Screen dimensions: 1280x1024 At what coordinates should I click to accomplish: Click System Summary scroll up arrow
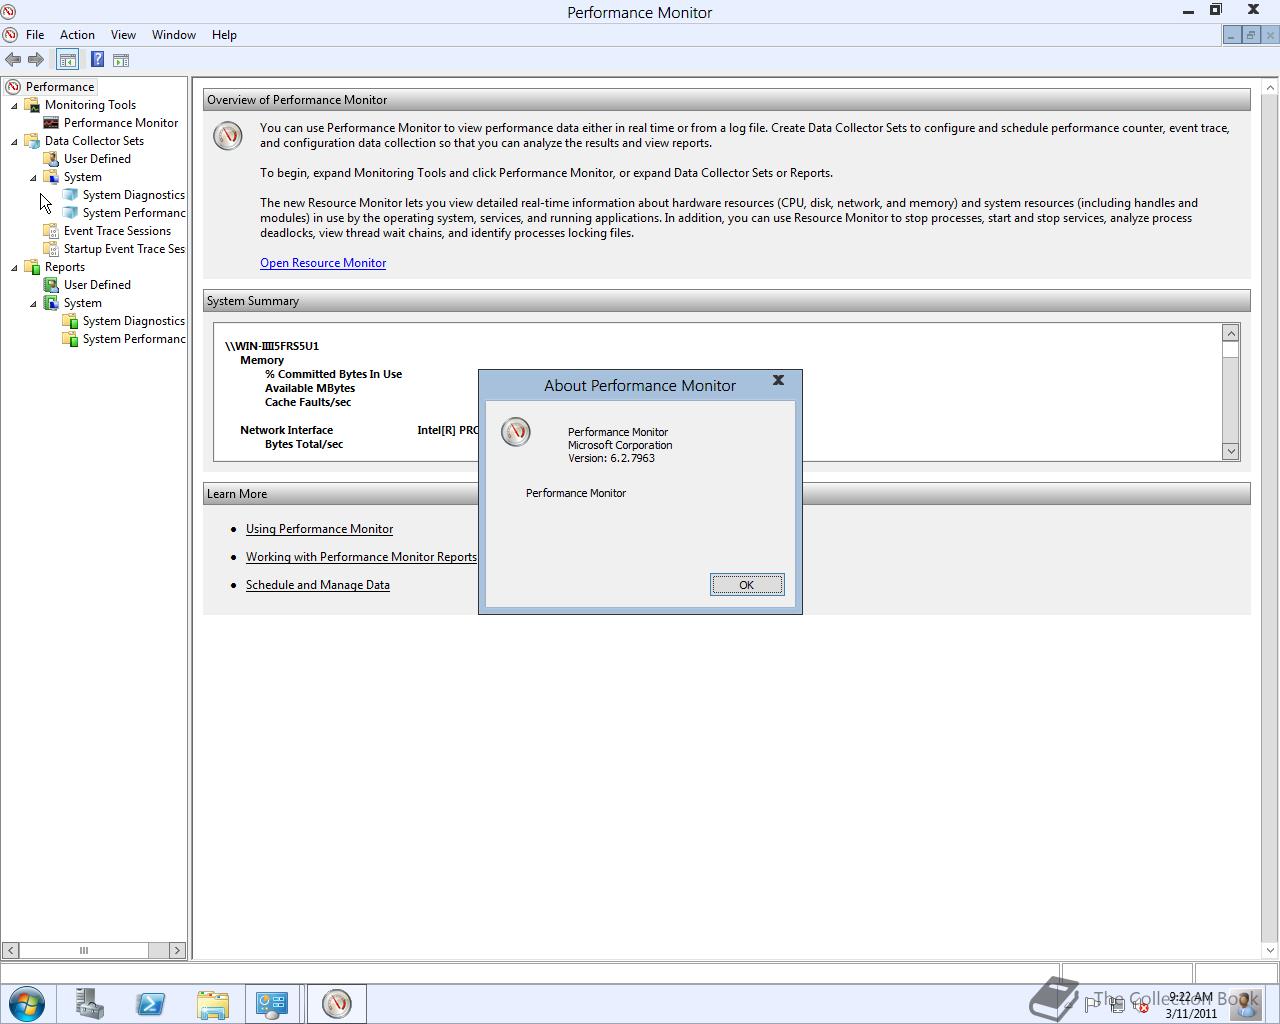tap(1231, 333)
